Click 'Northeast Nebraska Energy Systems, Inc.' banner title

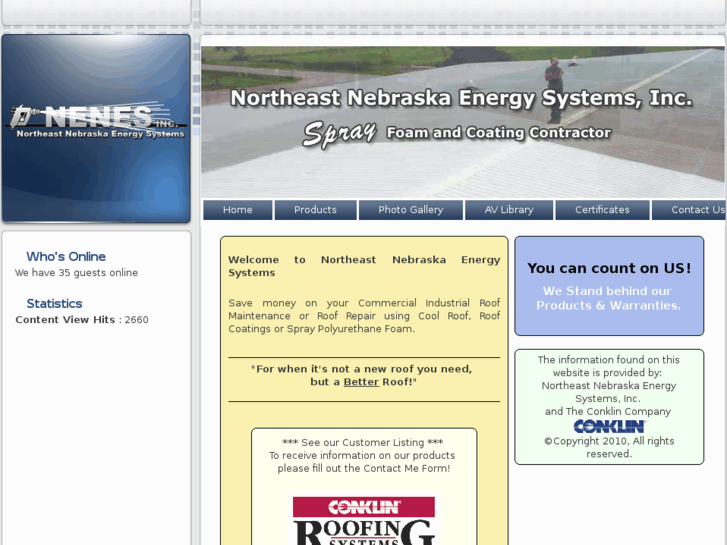(461, 98)
